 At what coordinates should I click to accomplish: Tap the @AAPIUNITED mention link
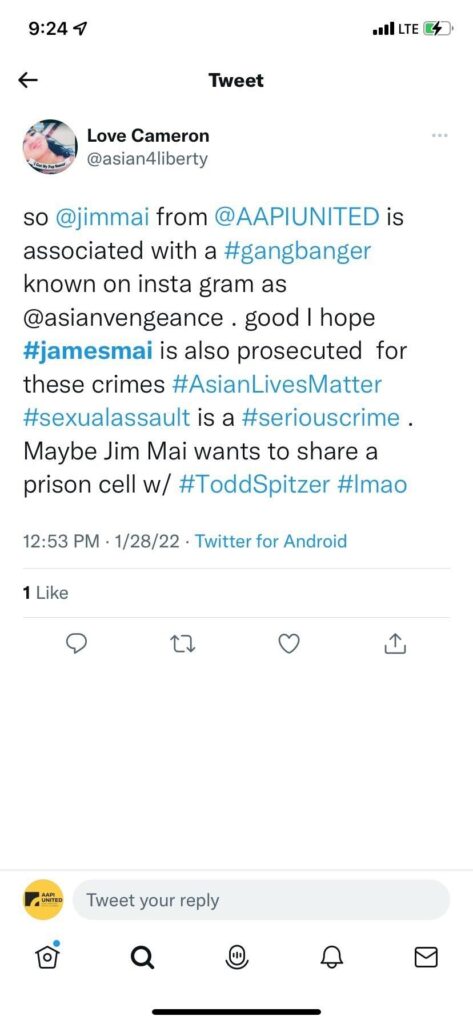(x=297, y=217)
